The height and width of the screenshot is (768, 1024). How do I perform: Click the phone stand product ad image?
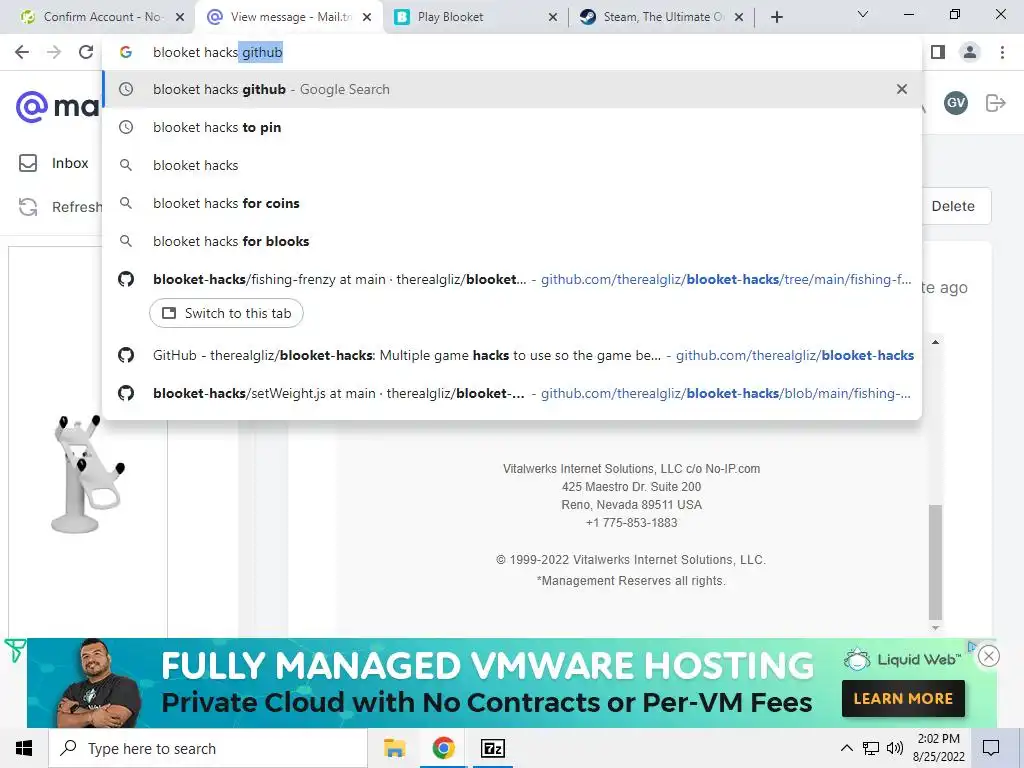[x=88, y=475]
